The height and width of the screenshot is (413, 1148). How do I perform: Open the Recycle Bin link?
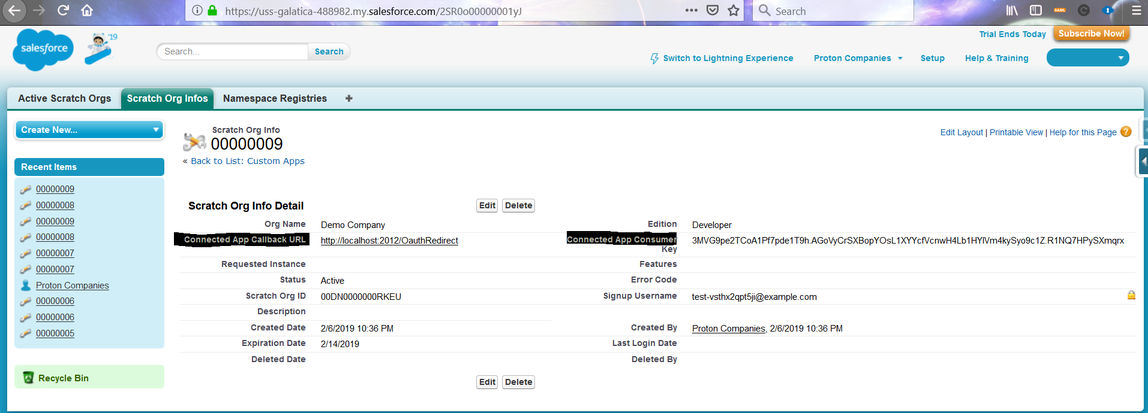coord(64,378)
